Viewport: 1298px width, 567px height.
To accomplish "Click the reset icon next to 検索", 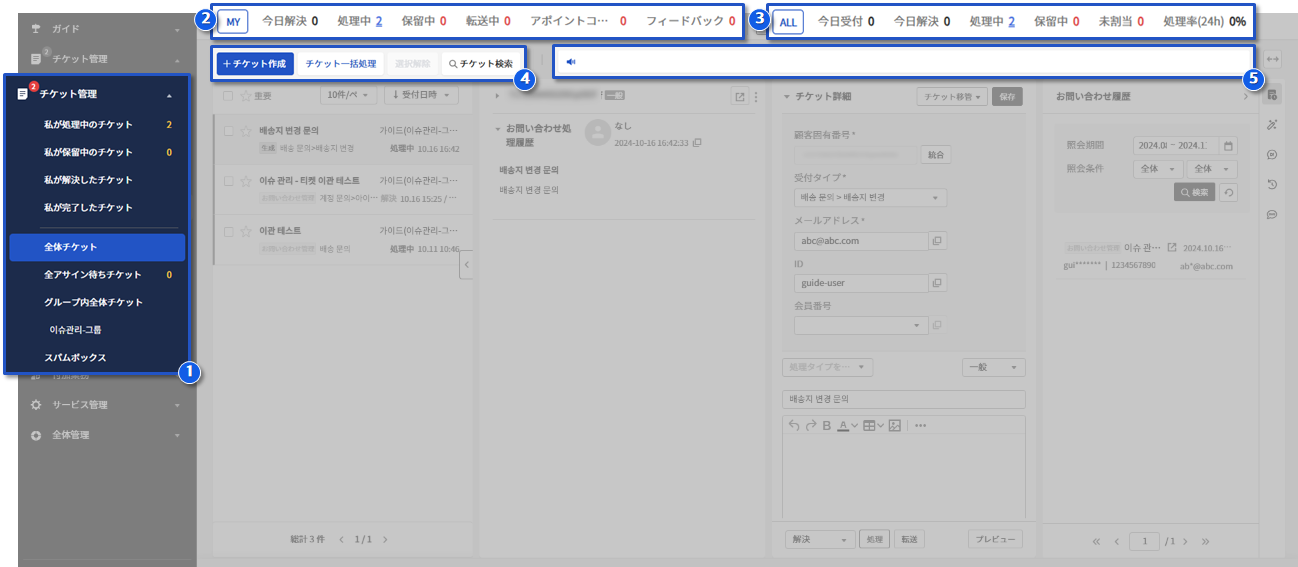I will coord(1229,192).
